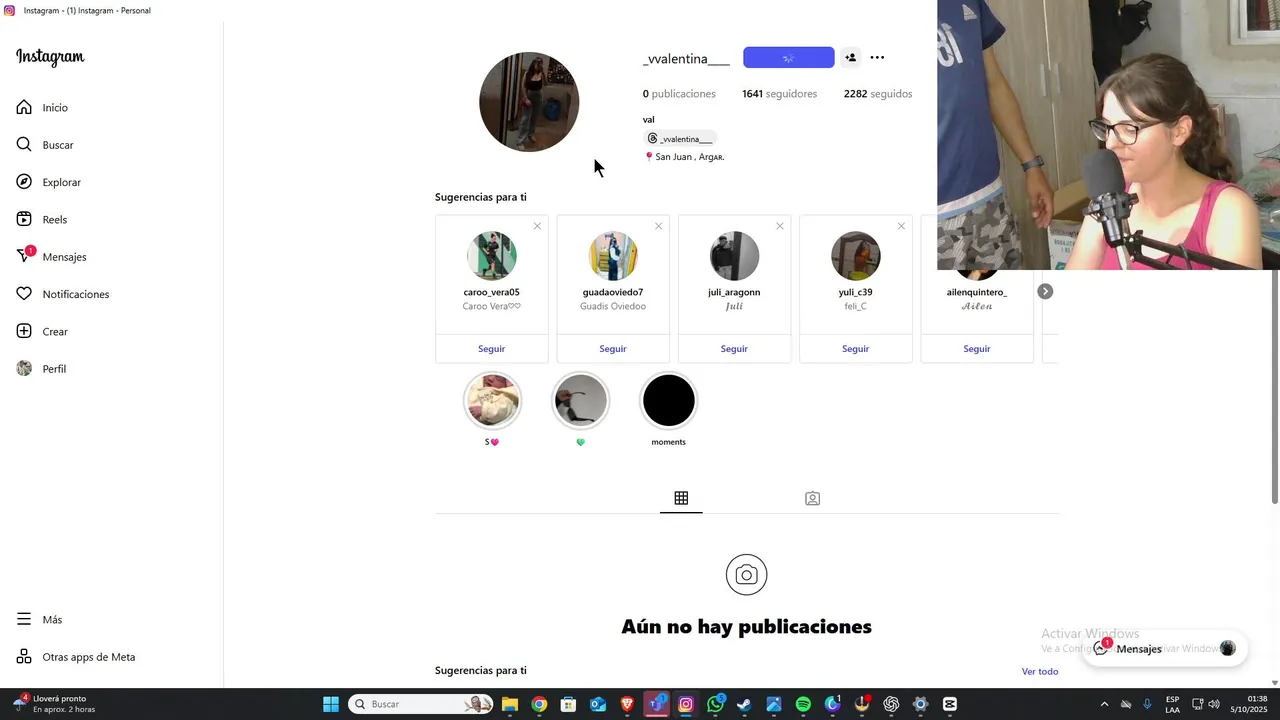Viewport: 1280px width, 720px height.
Task: Follow ailenquintero_ with Seguir
Action: pyautogui.click(x=977, y=349)
